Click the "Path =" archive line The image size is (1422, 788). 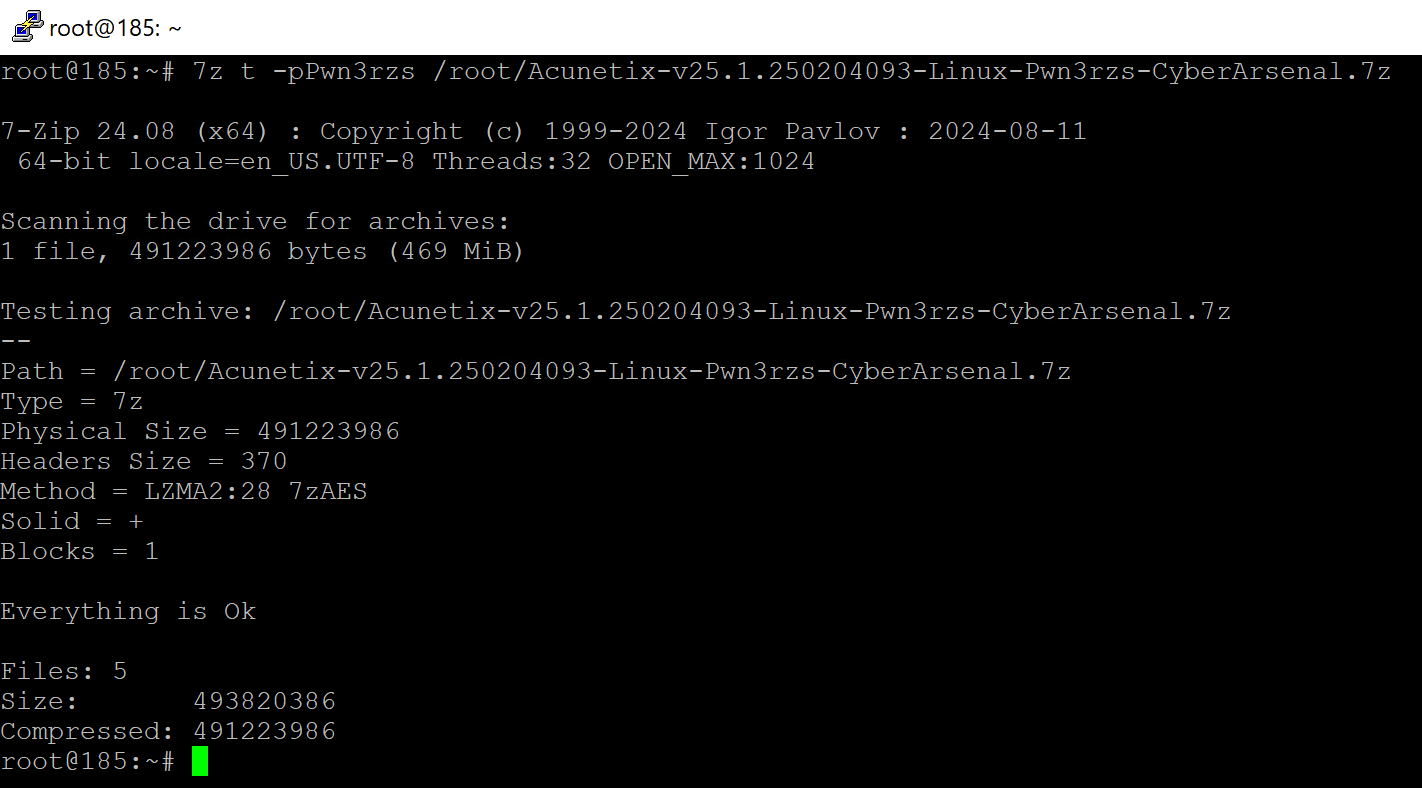pyautogui.click(x=535, y=372)
